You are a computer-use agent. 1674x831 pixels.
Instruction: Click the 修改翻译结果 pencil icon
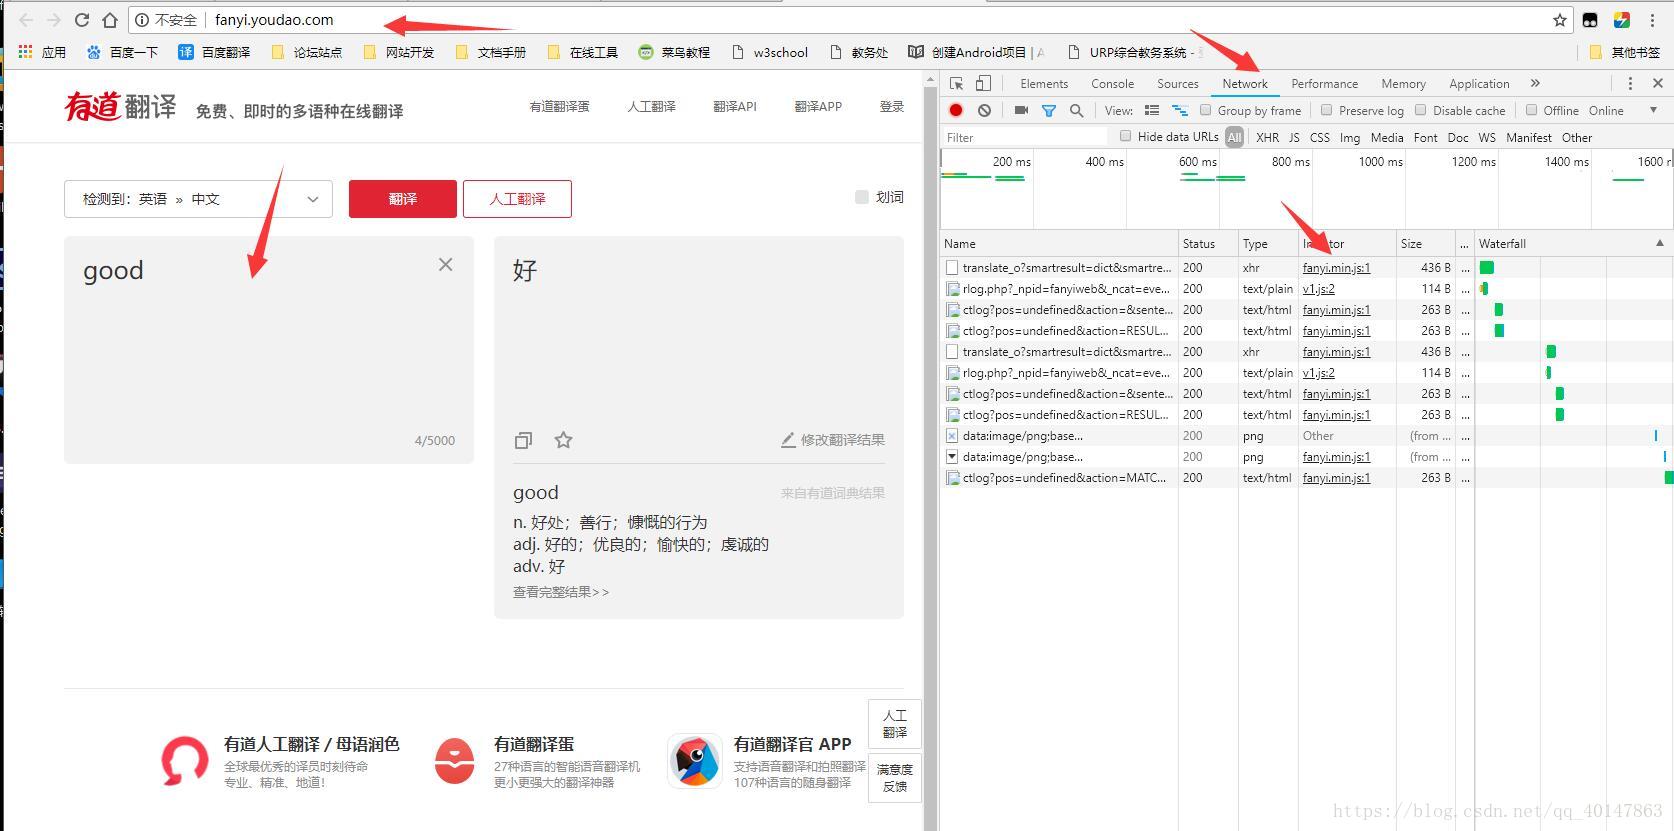[x=788, y=440]
